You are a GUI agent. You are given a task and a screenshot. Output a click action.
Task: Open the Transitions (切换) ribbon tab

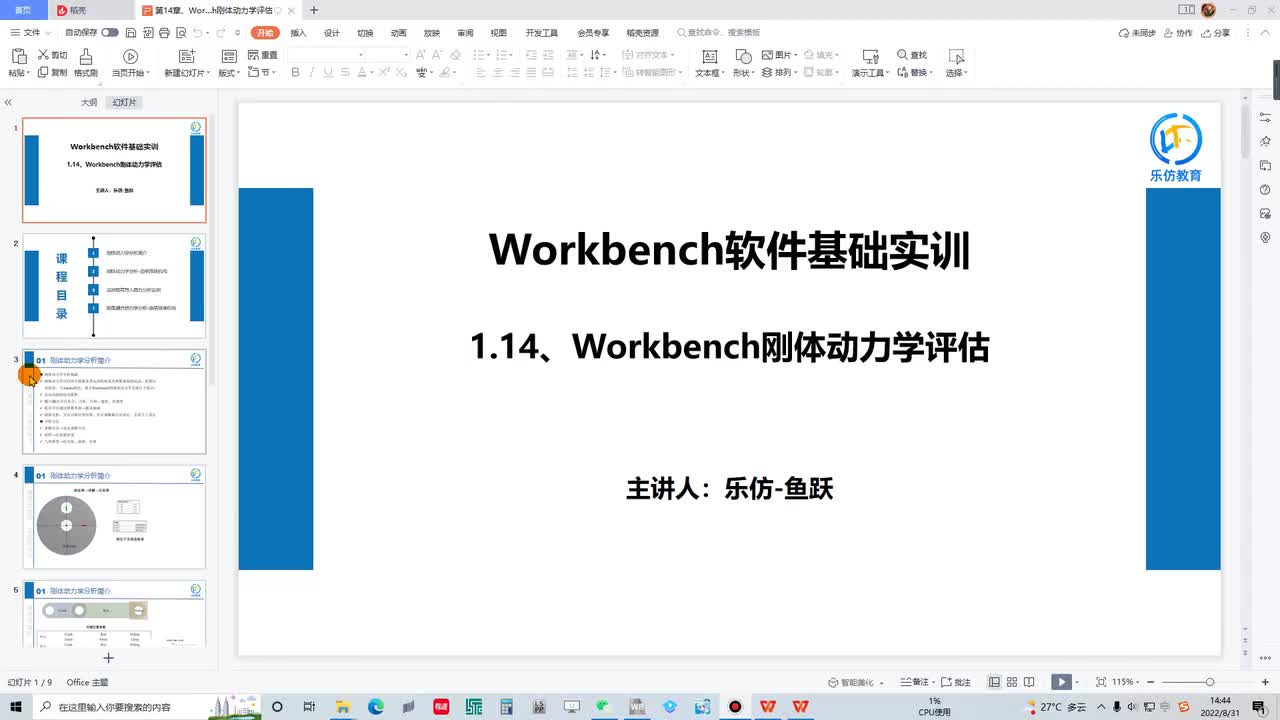pyautogui.click(x=365, y=33)
